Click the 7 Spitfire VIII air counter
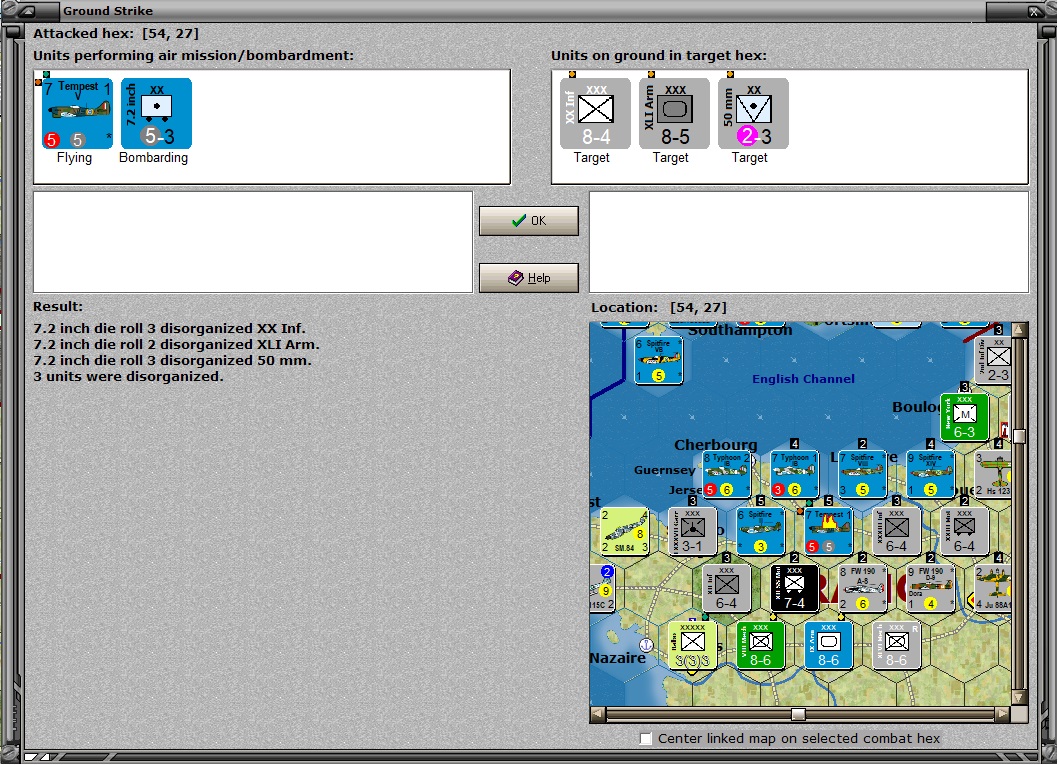Screen dimensions: 1059x765 click(862, 474)
